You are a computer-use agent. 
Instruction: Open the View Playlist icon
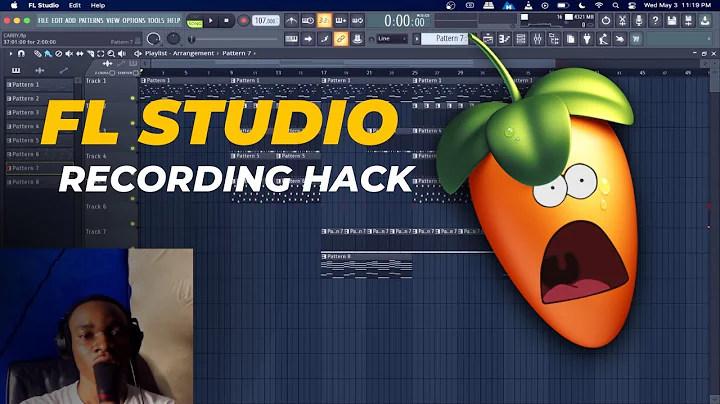click(488, 39)
